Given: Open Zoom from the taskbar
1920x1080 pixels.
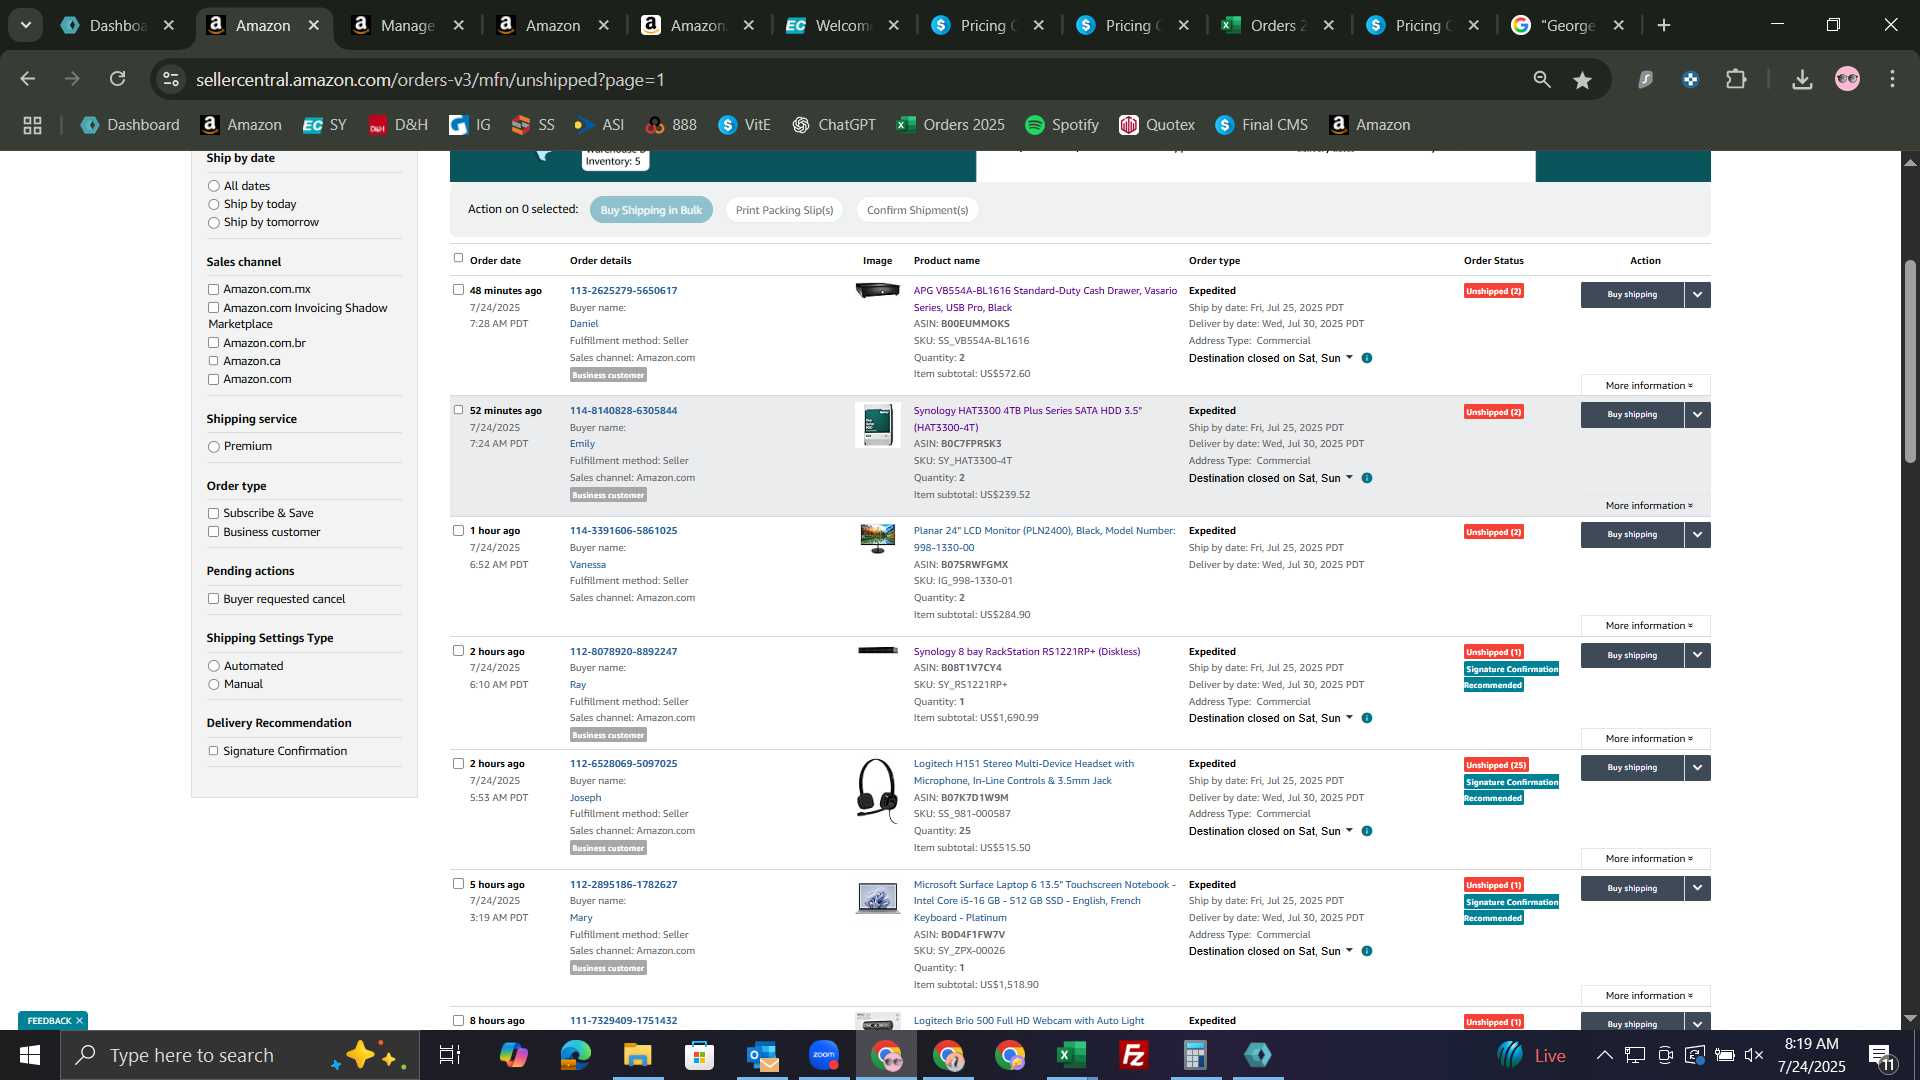Looking at the screenshot, I should [x=824, y=1055].
